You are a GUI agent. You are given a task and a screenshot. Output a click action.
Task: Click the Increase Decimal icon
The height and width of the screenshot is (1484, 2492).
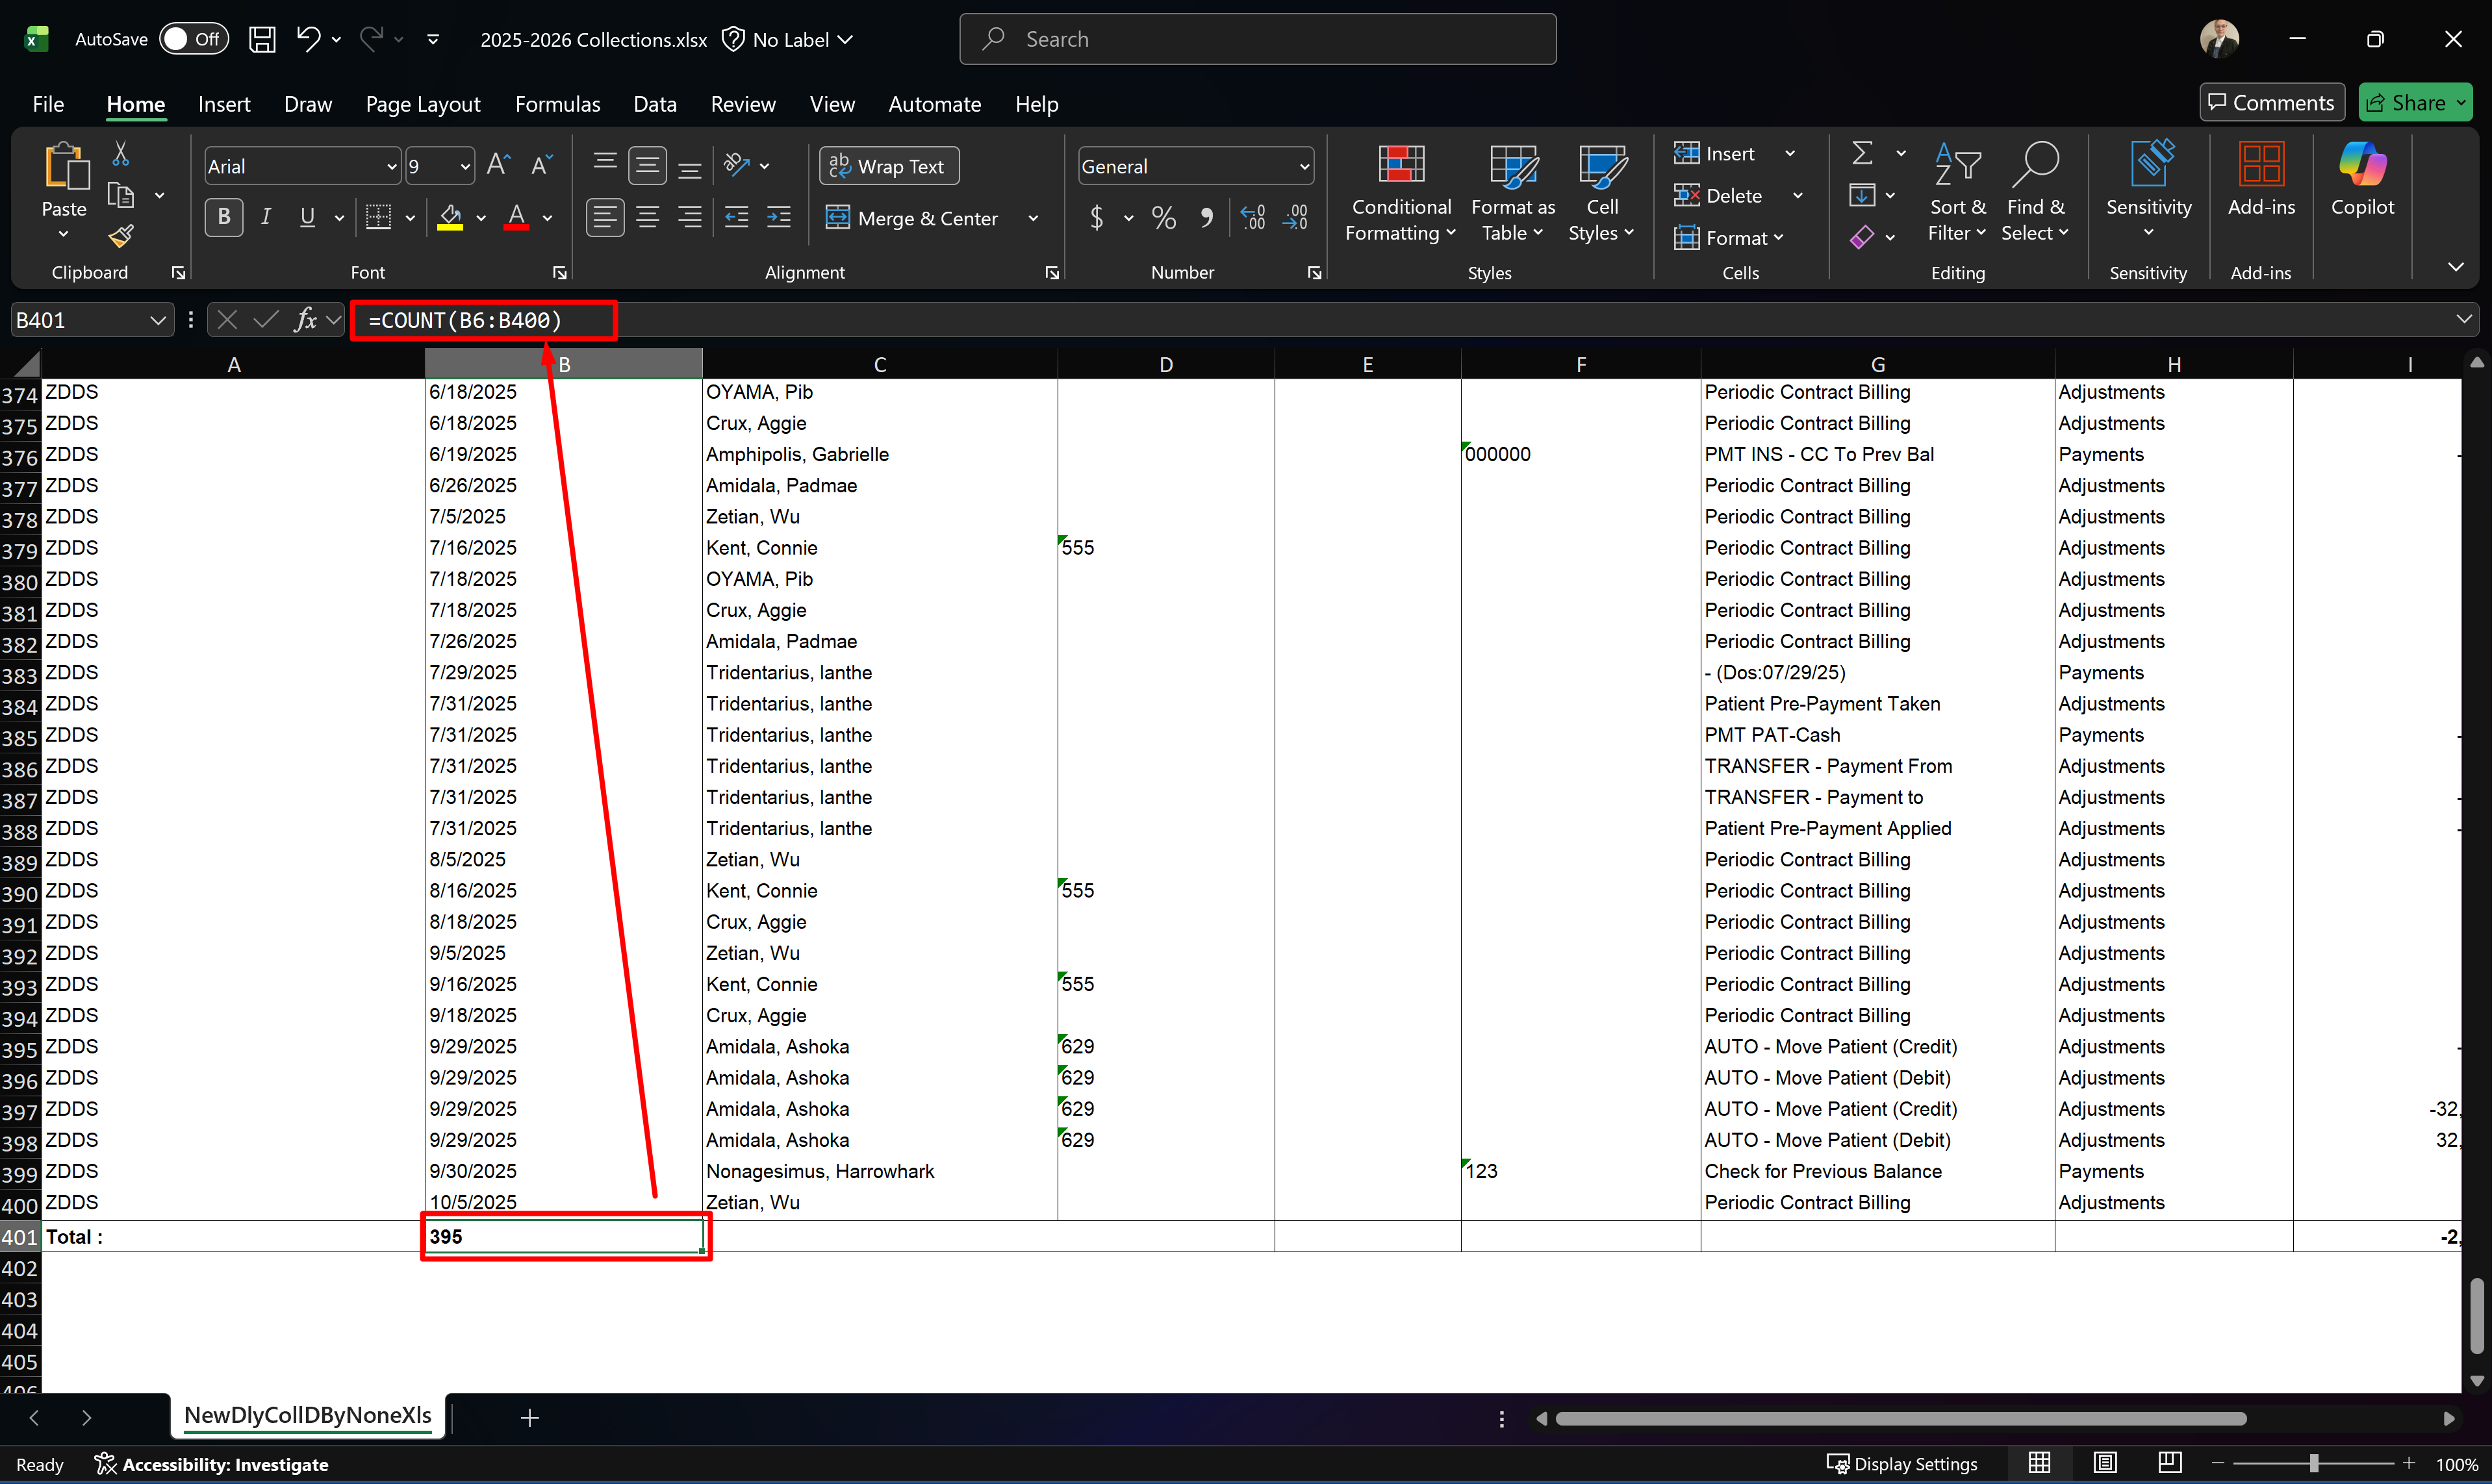1253,217
